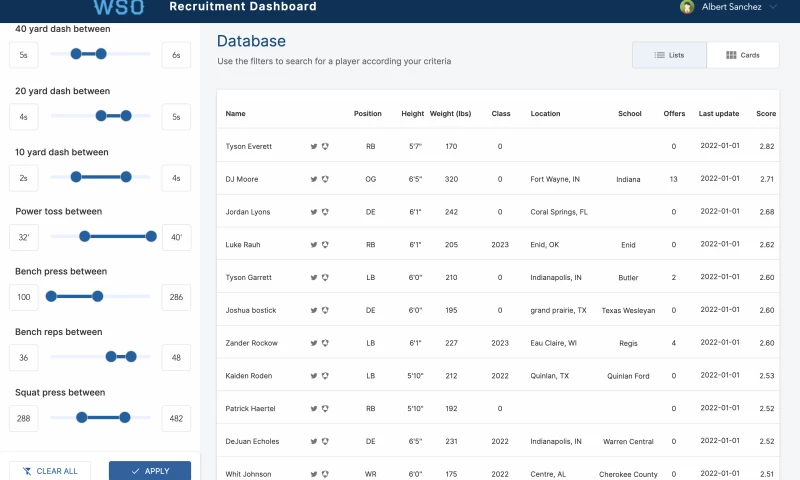Sort the table by Score column header
Screen dimensions: 800x480
point(766,114)
